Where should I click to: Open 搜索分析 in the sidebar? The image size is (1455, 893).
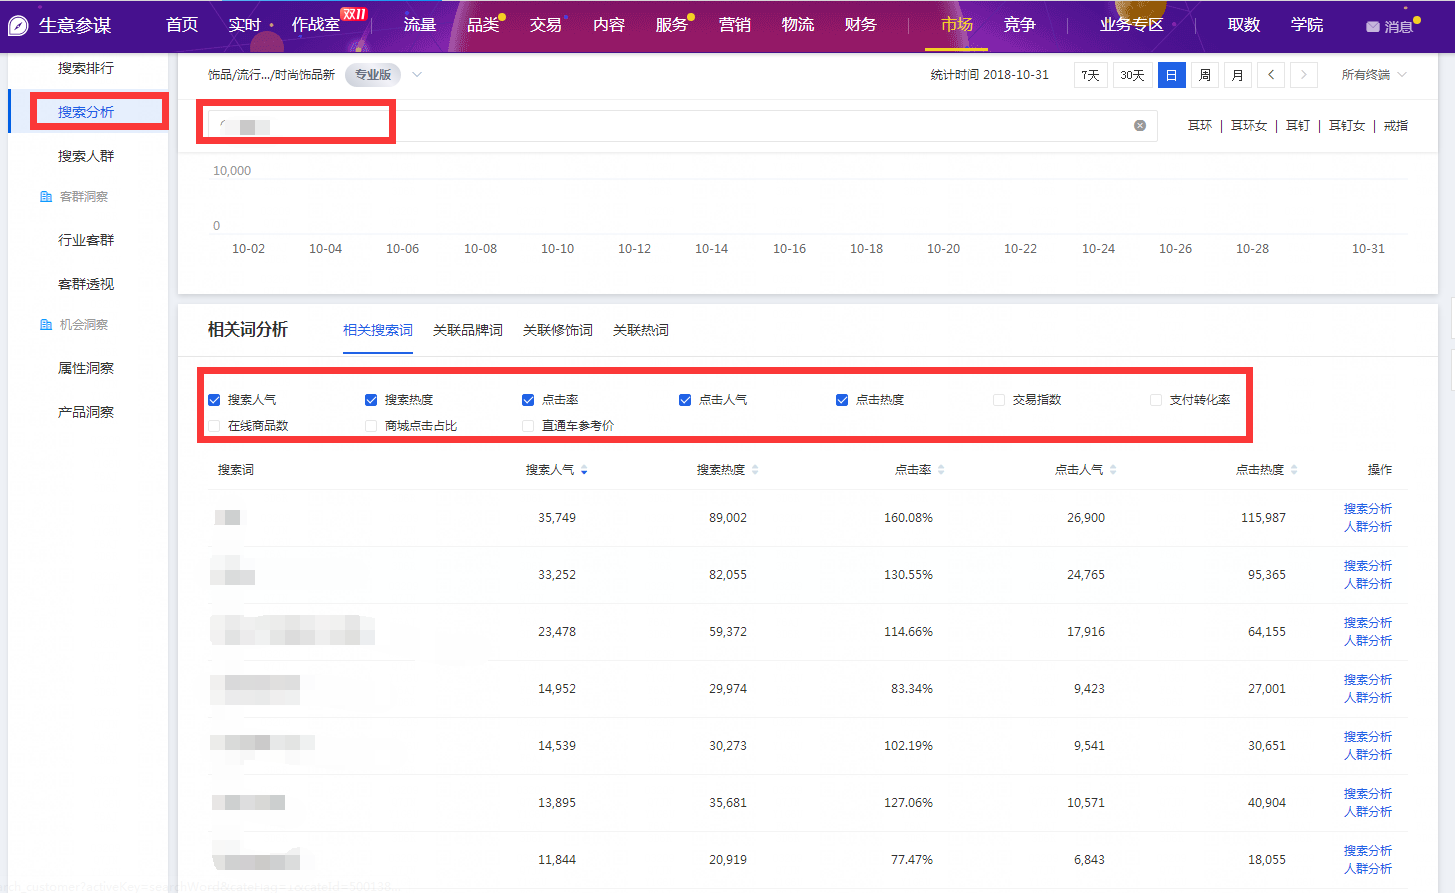[x=86, y=112]
